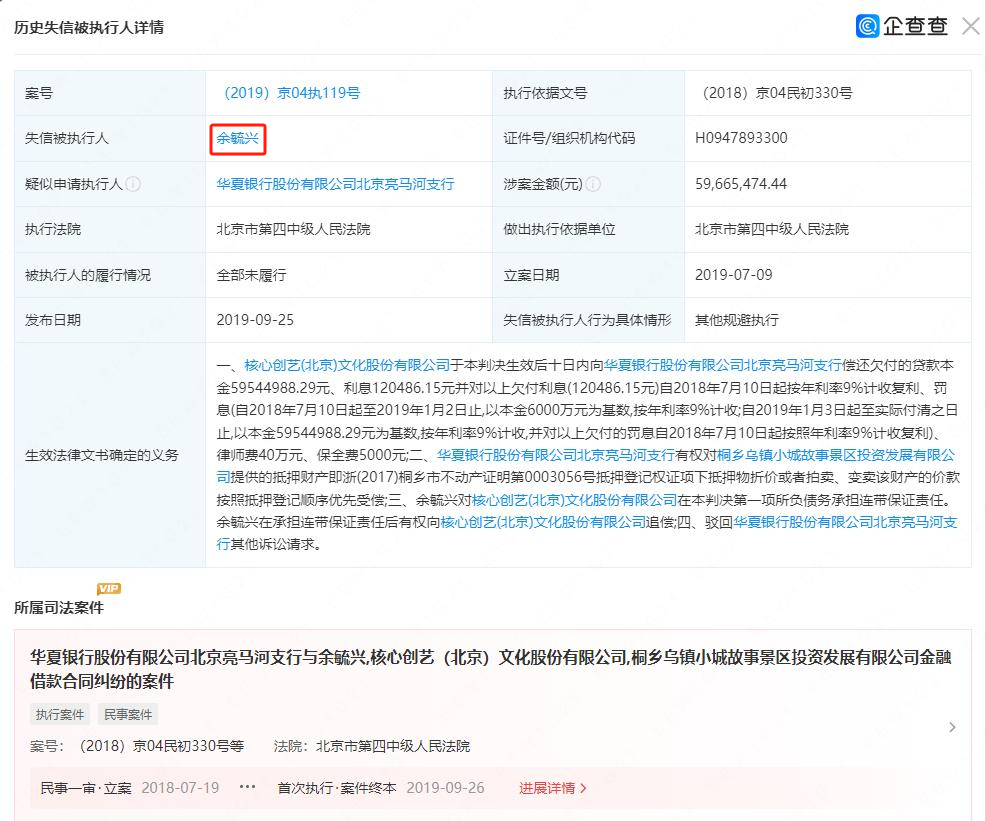Select the 立案日期 value 2019-07-09
The height and width of the screenshot is (821, 985).
click(x=734, y=275)
